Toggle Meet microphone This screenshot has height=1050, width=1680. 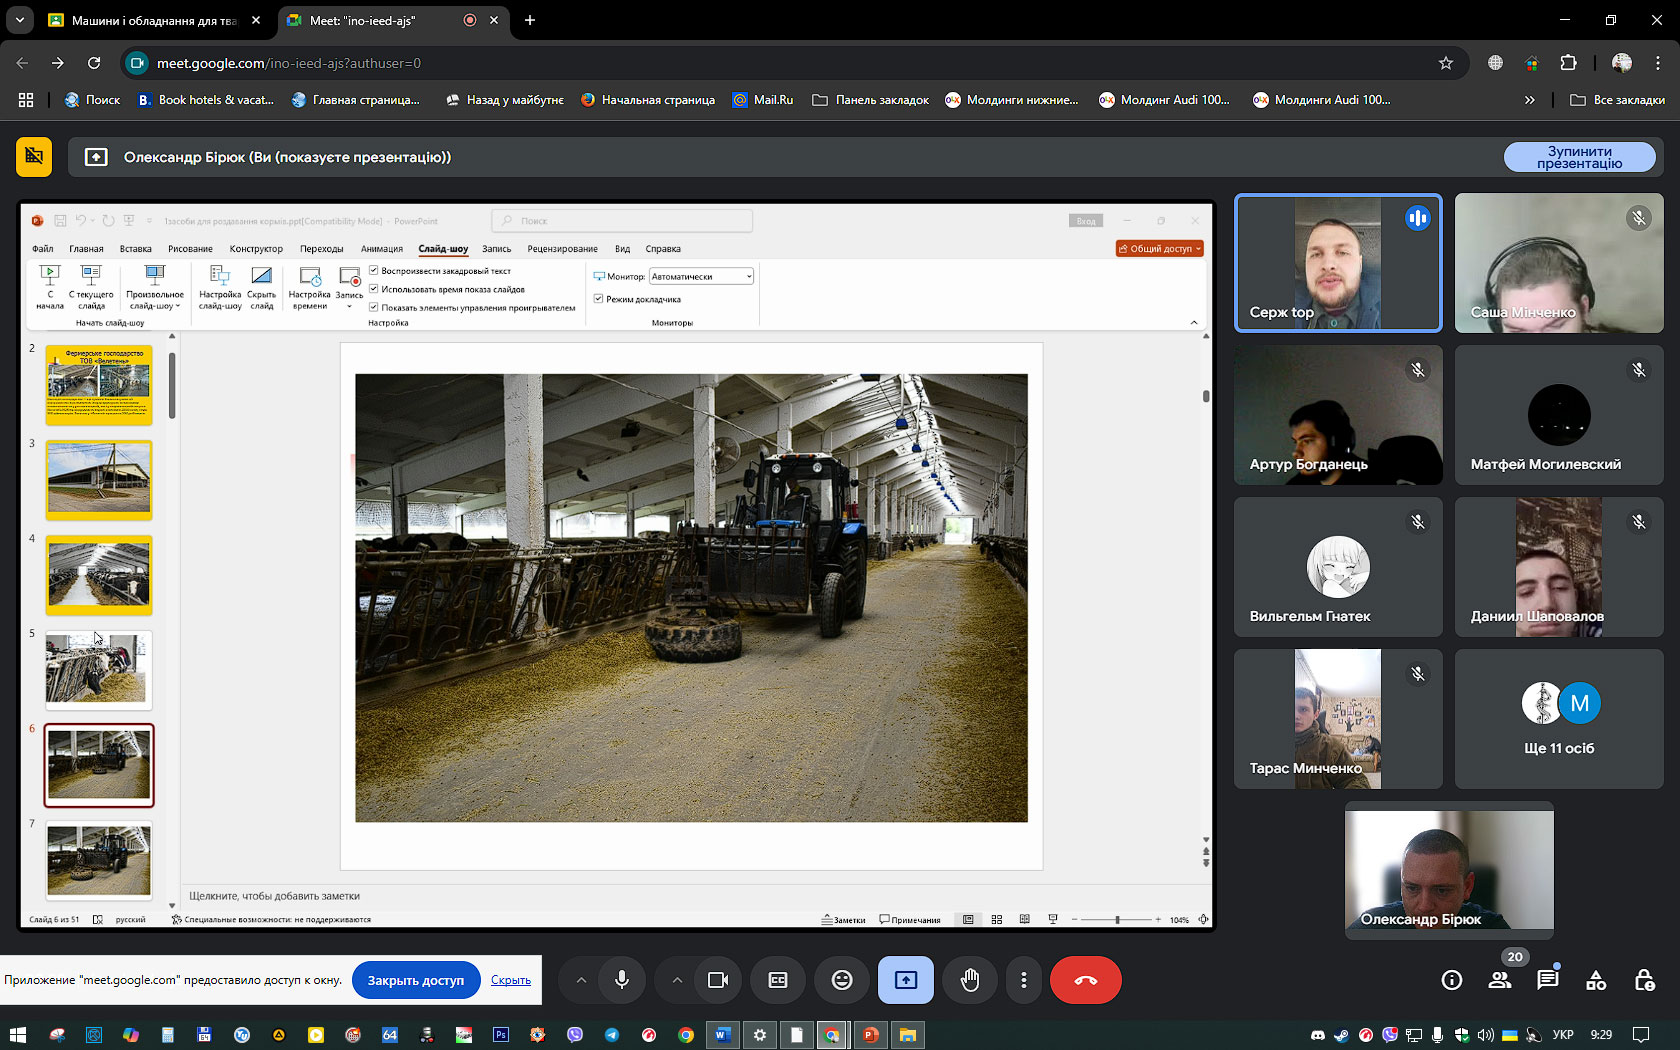[x=622, y=980]
